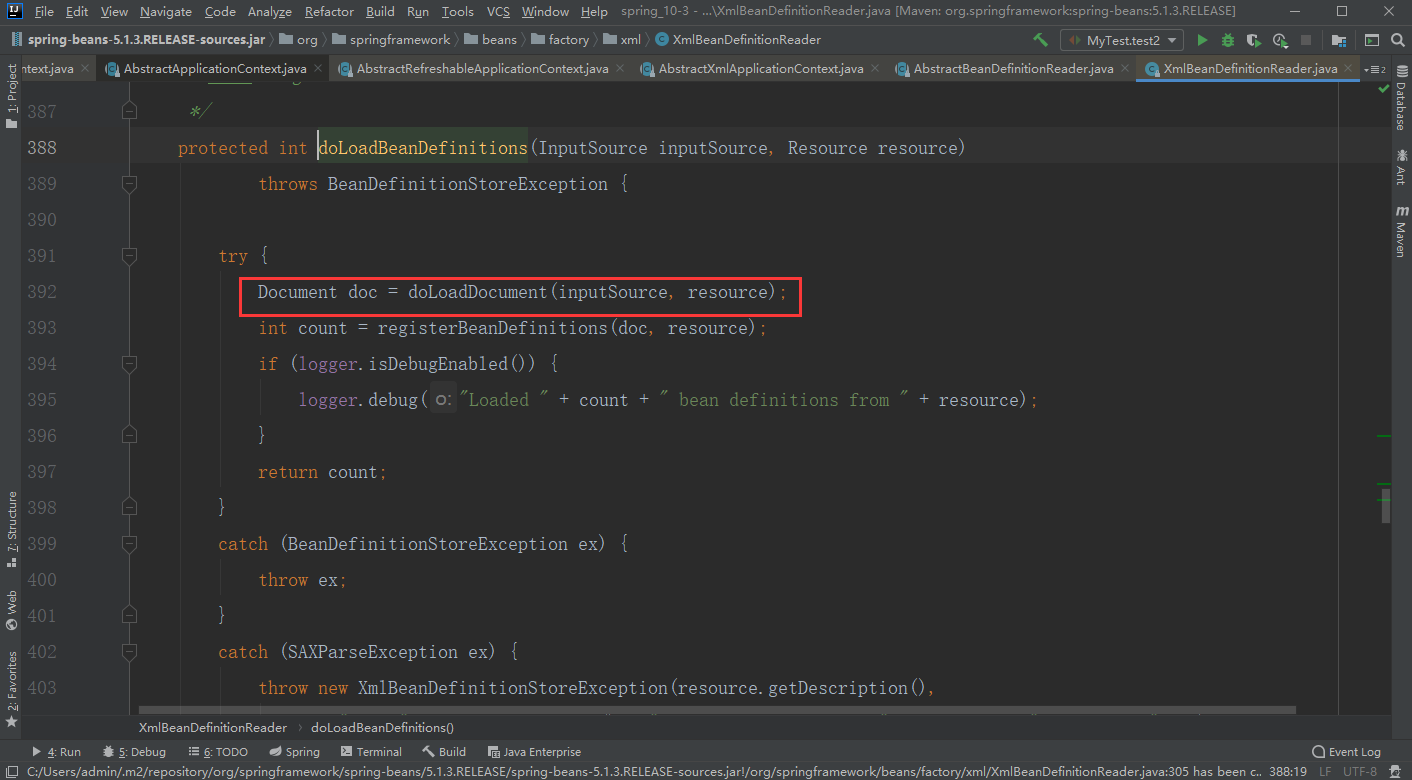1412x780 pixels.
Task: Click spring-beans-5.1.3.RELEASE-sources.jar breadcrumb
Action: (140, 40)
